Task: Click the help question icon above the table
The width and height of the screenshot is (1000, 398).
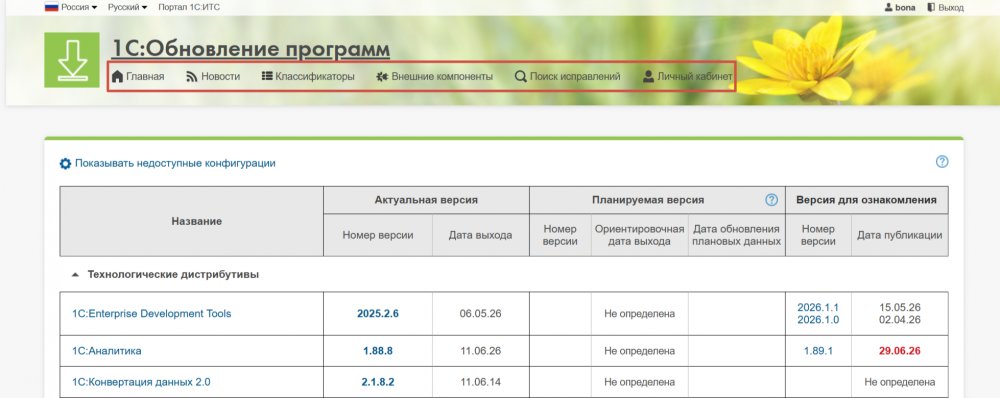Action: coord(942,162)
